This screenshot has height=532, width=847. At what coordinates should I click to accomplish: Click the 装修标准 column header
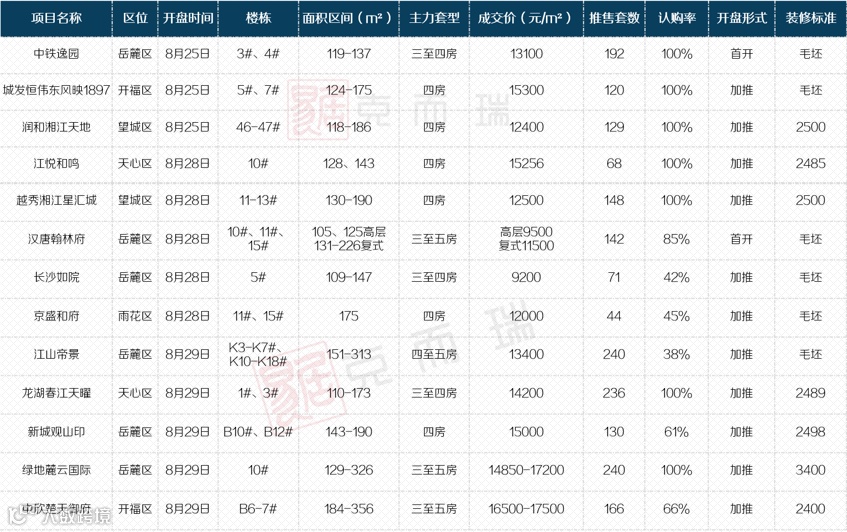click(811, 18)
